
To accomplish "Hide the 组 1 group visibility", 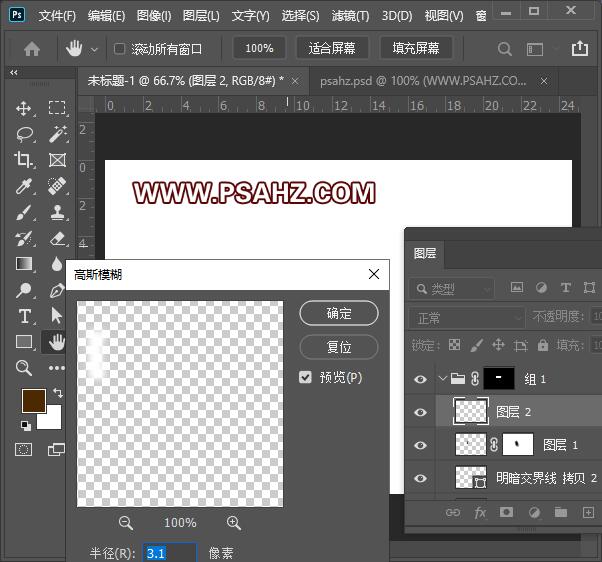I will point(420,379).
